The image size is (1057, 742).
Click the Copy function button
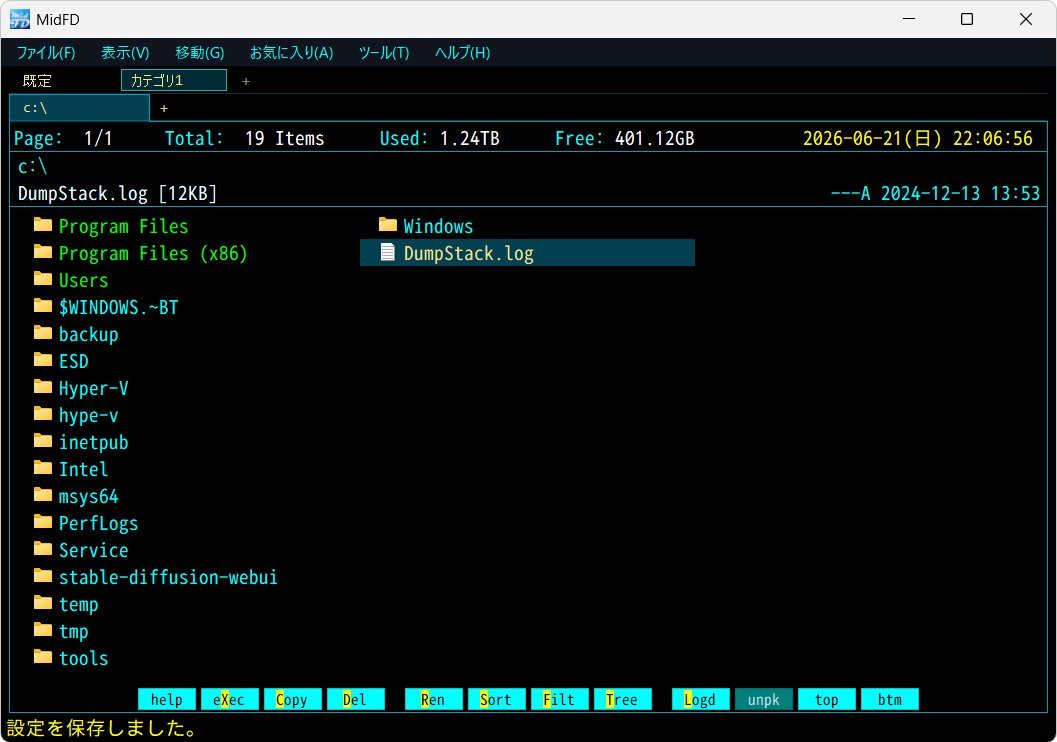point(292,700)
